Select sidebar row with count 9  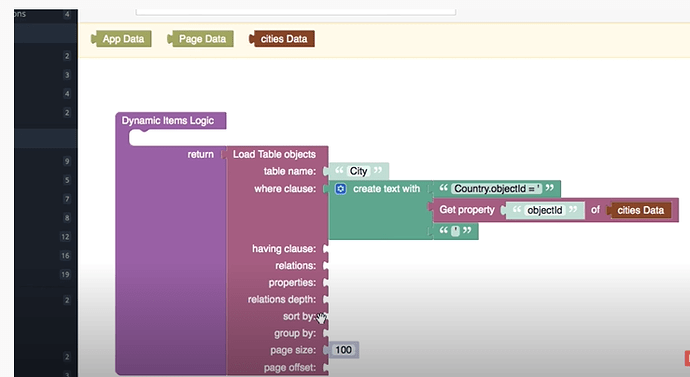click(46, 161)
